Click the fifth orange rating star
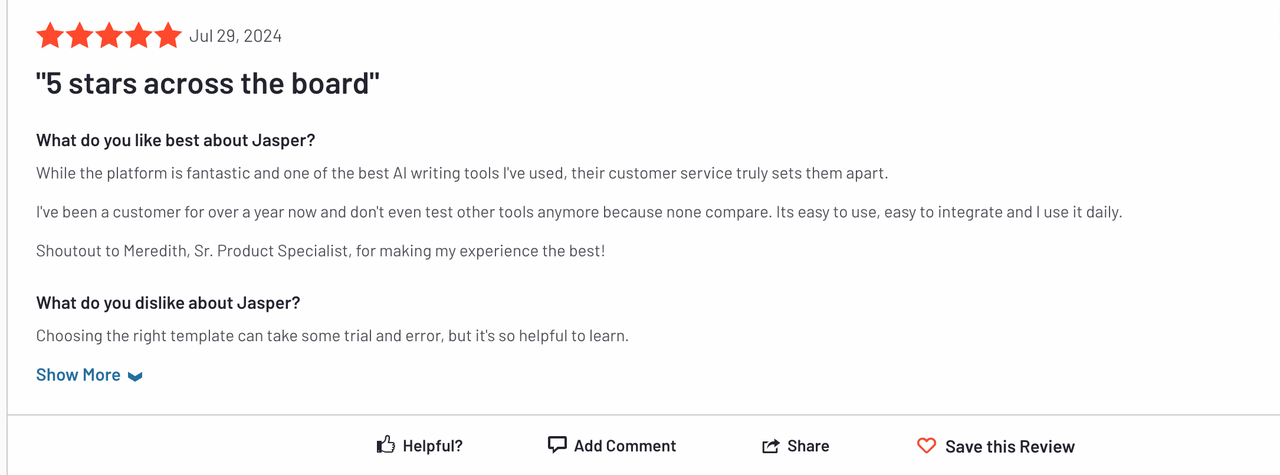The width and height of the screenshot is (1280, 475). click(x=168, y=36)
